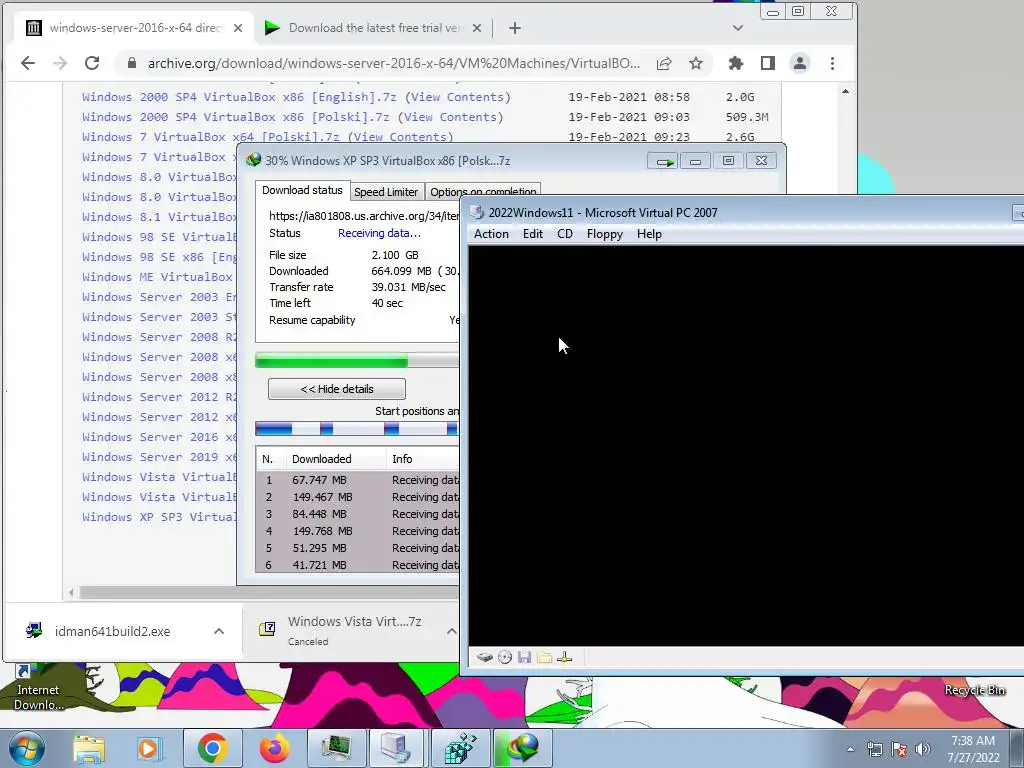Open Windows Explorer from the taskbar
This screenshot has width=1024, height=768.
(x=89, y=748)
